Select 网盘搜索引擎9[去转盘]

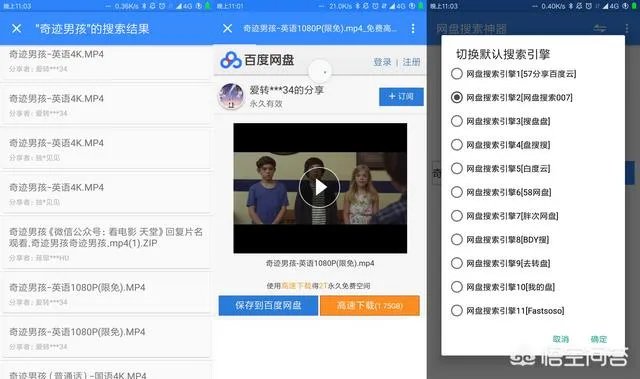tap(501, 263)
